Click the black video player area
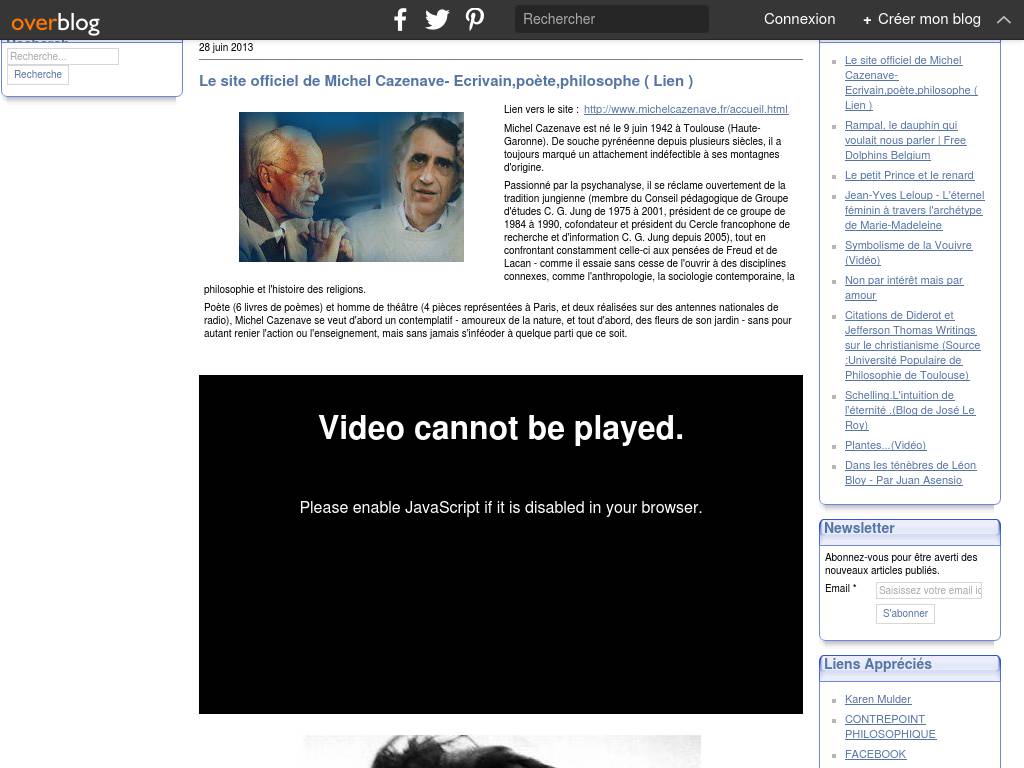 [x=500, y=600]
